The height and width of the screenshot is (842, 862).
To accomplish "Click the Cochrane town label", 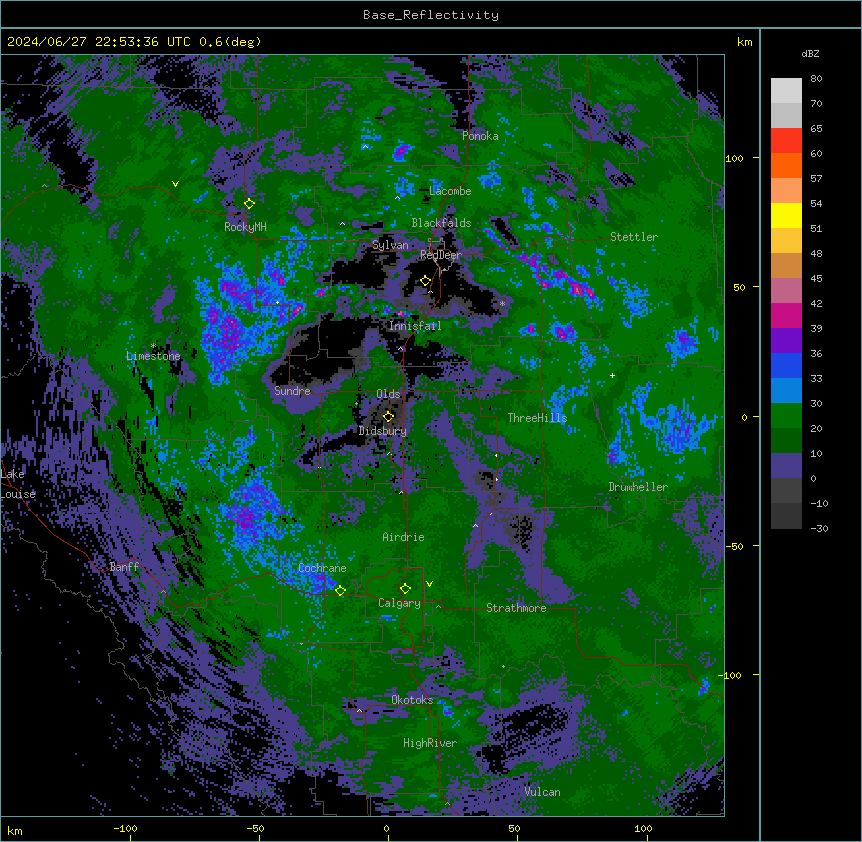I will tap(322, 568).
